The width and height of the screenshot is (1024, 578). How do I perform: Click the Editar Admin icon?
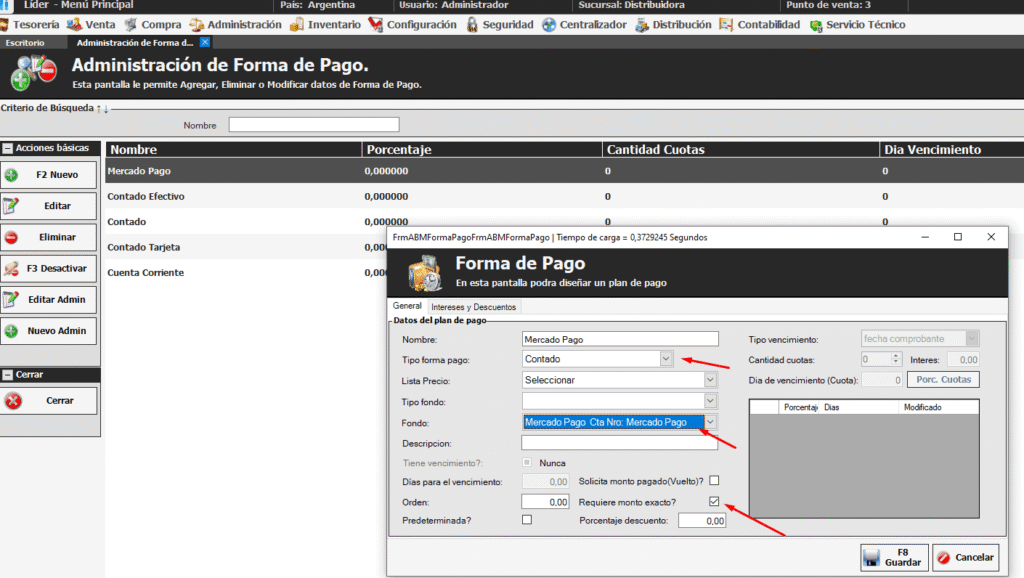tap(12, 300)
